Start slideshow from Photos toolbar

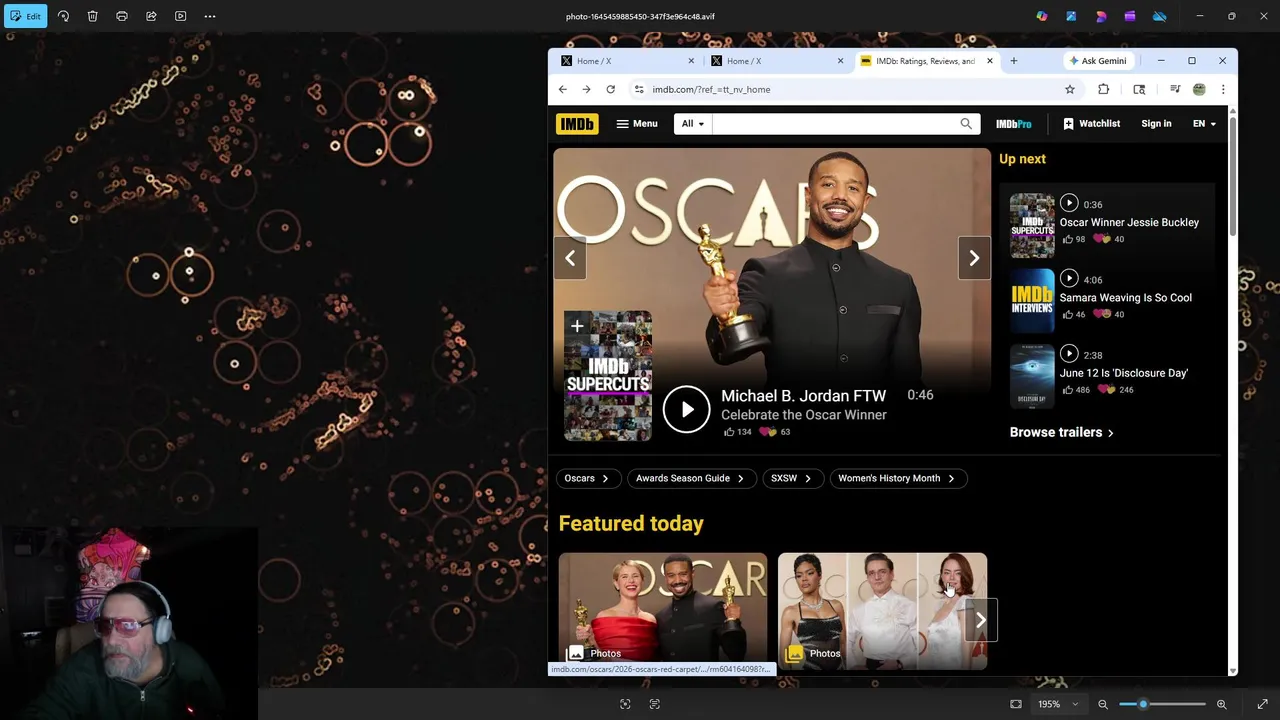181,16
